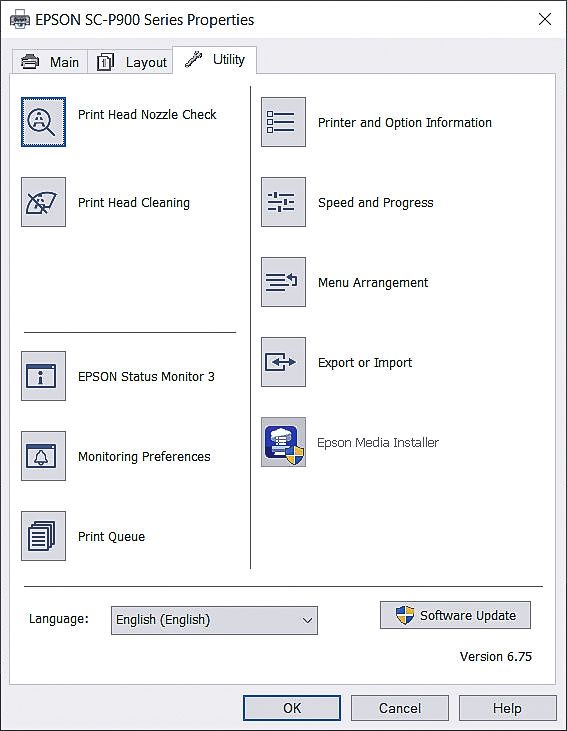Close the EPSON SC-P900 Properties window

pyautogui.click(x=545, y=19)
